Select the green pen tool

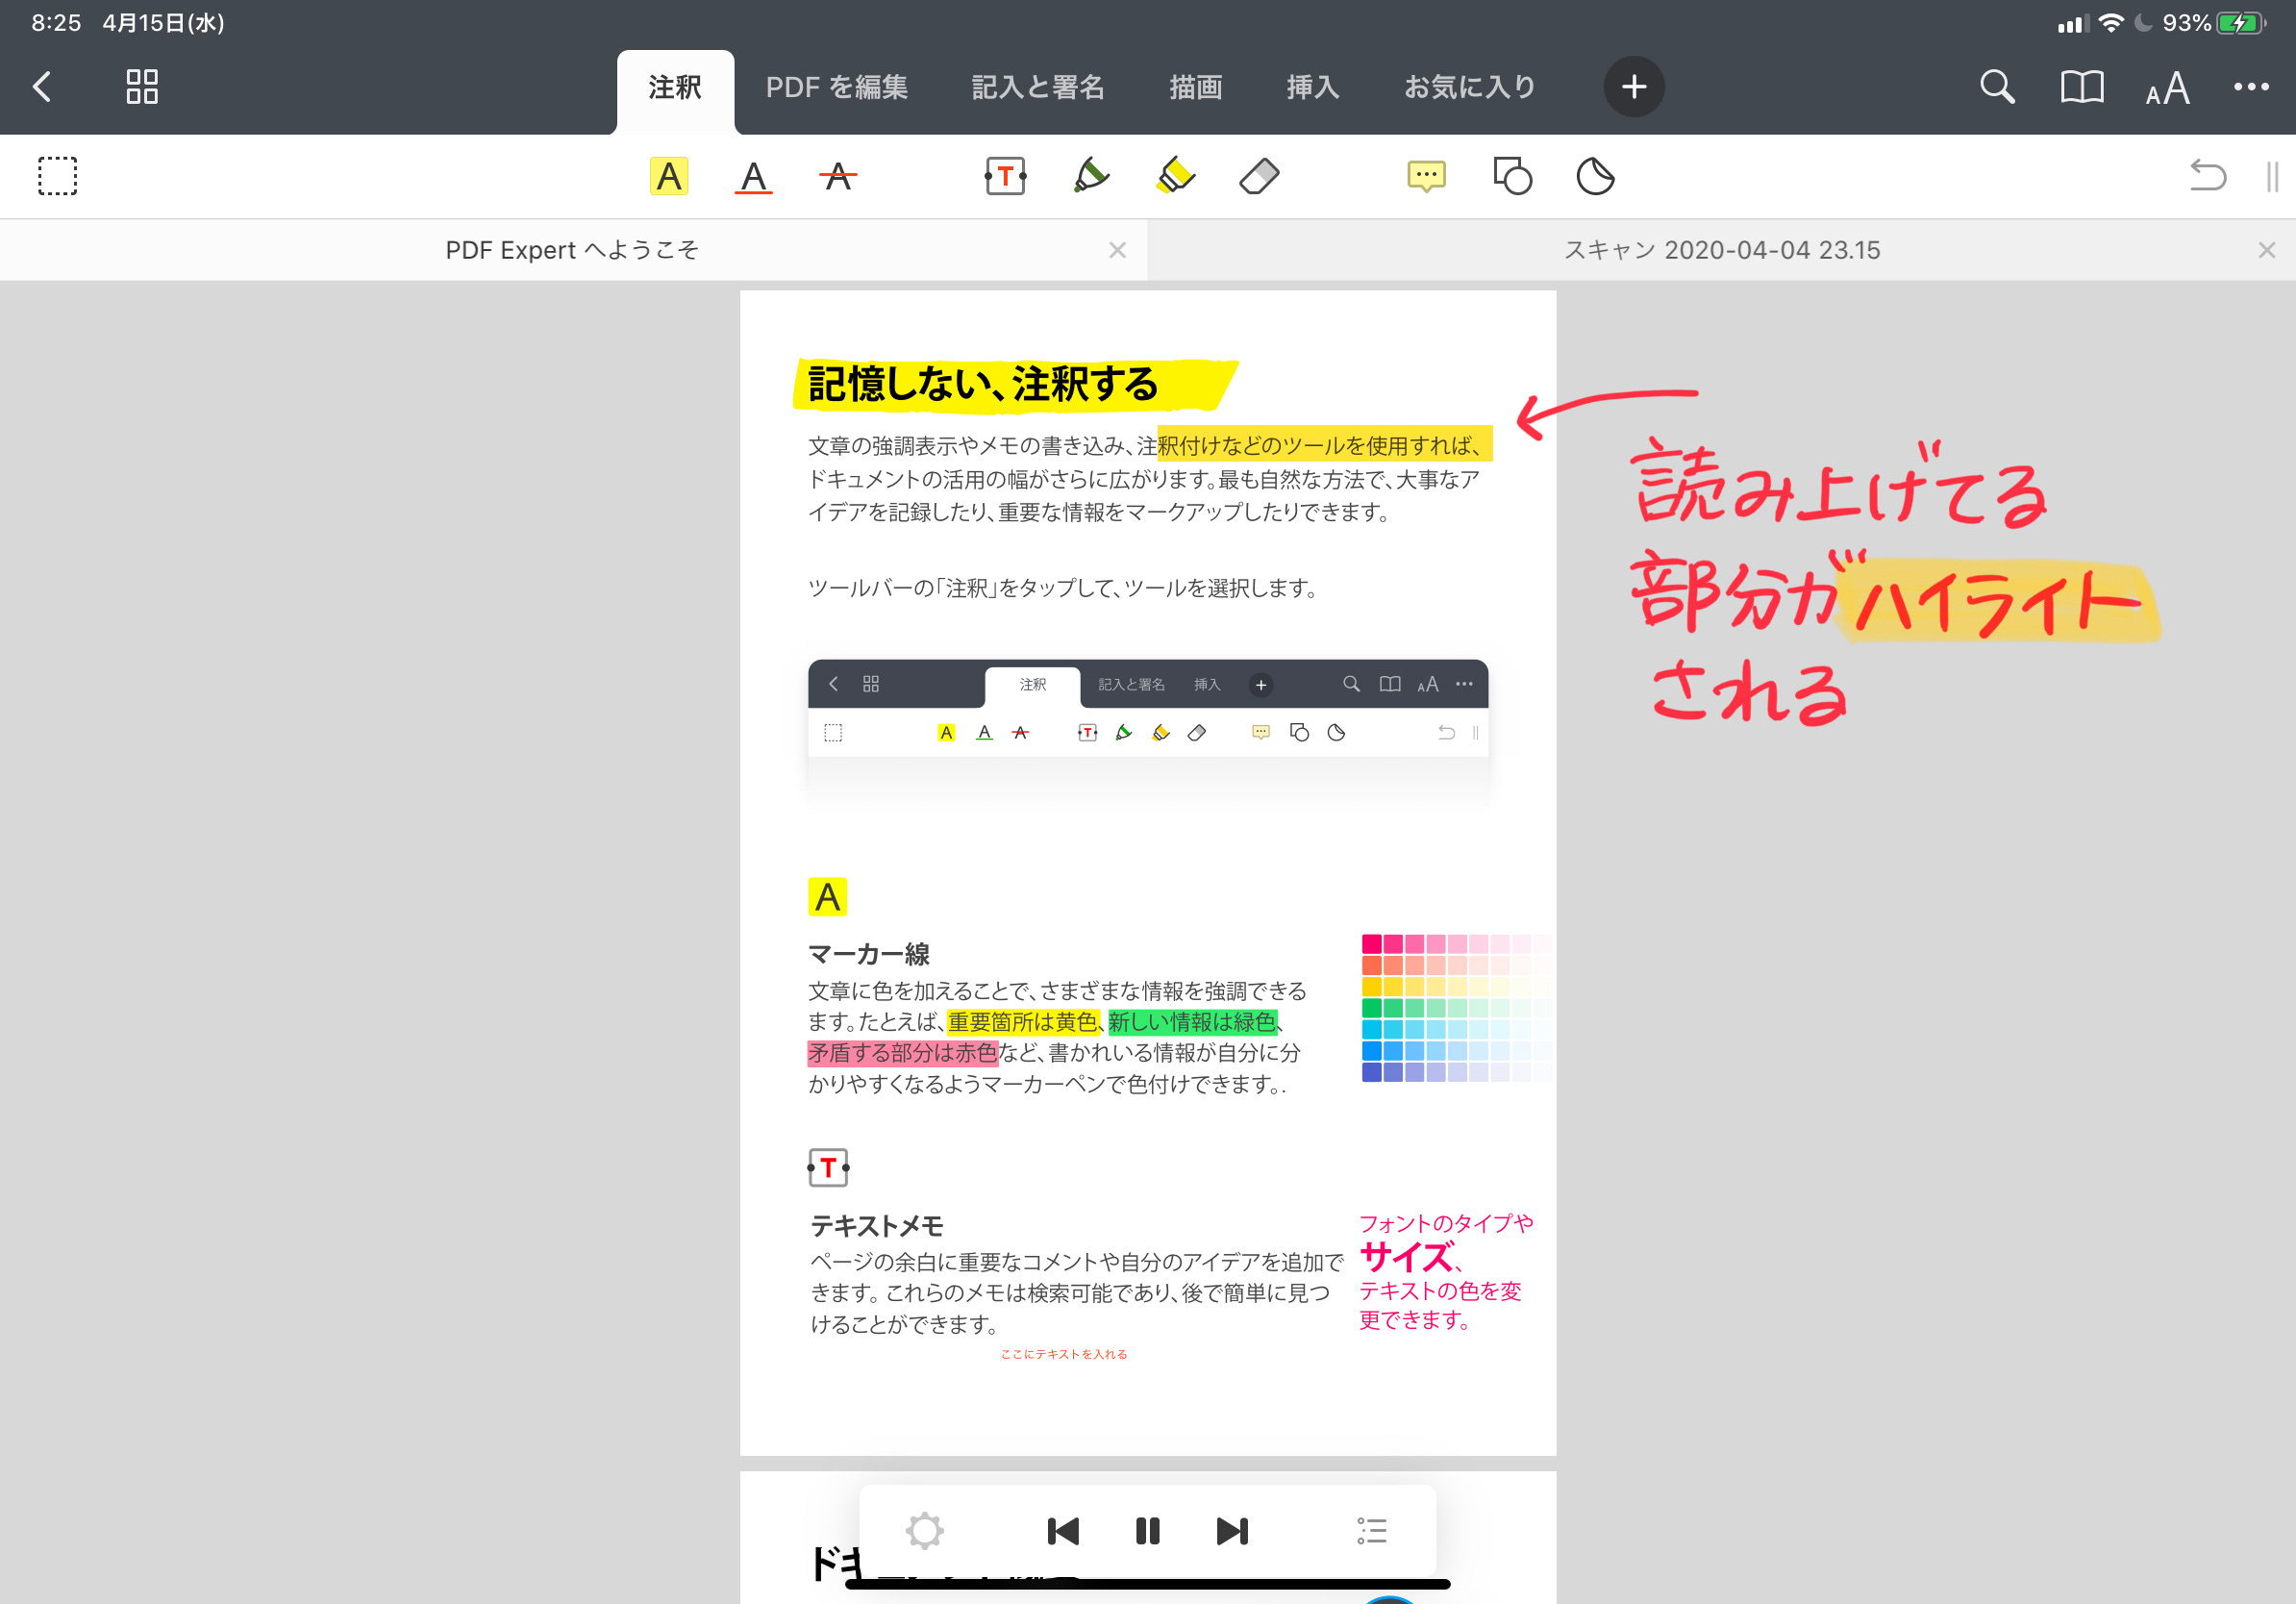1090,176
